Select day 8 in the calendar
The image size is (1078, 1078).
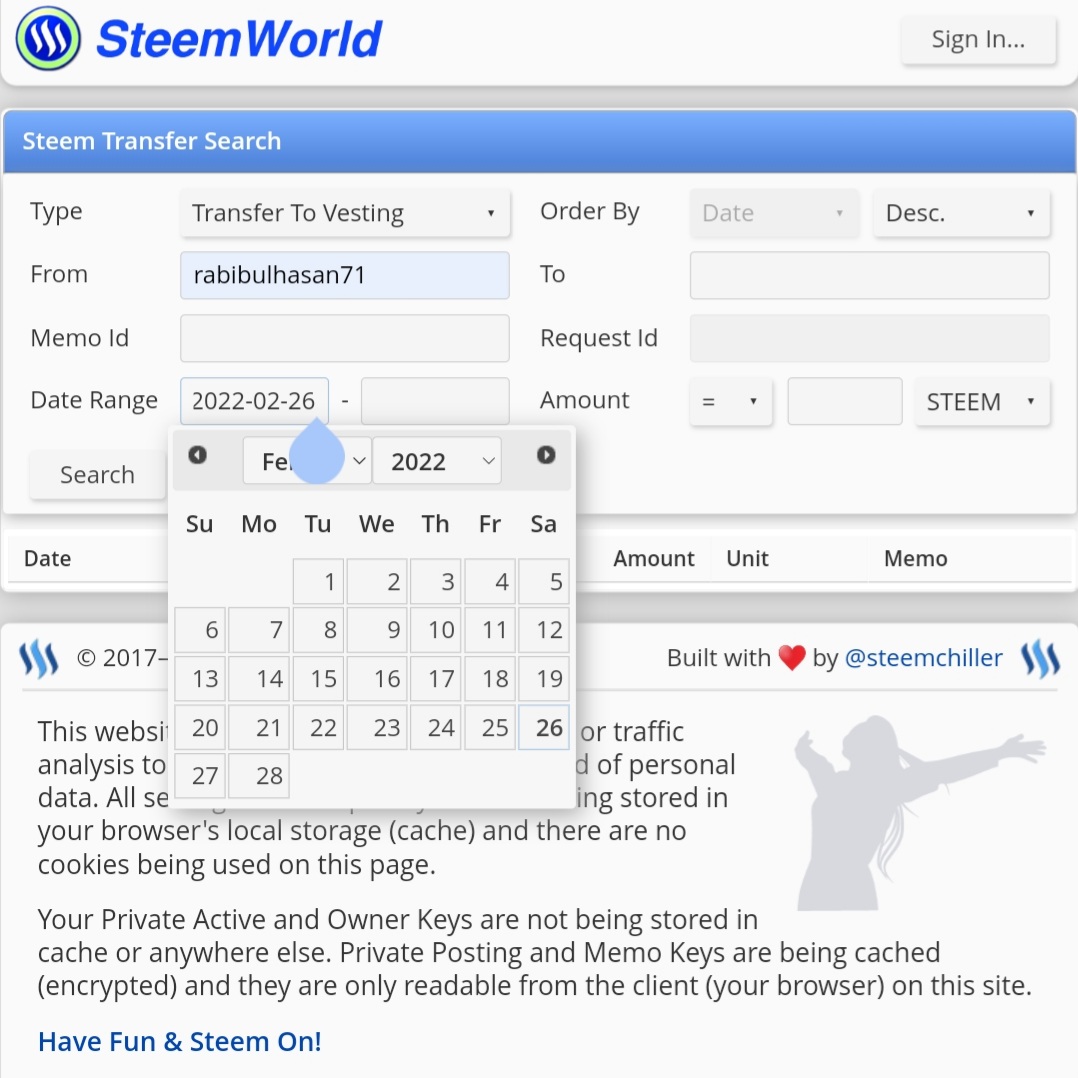(x=318, y=630)
